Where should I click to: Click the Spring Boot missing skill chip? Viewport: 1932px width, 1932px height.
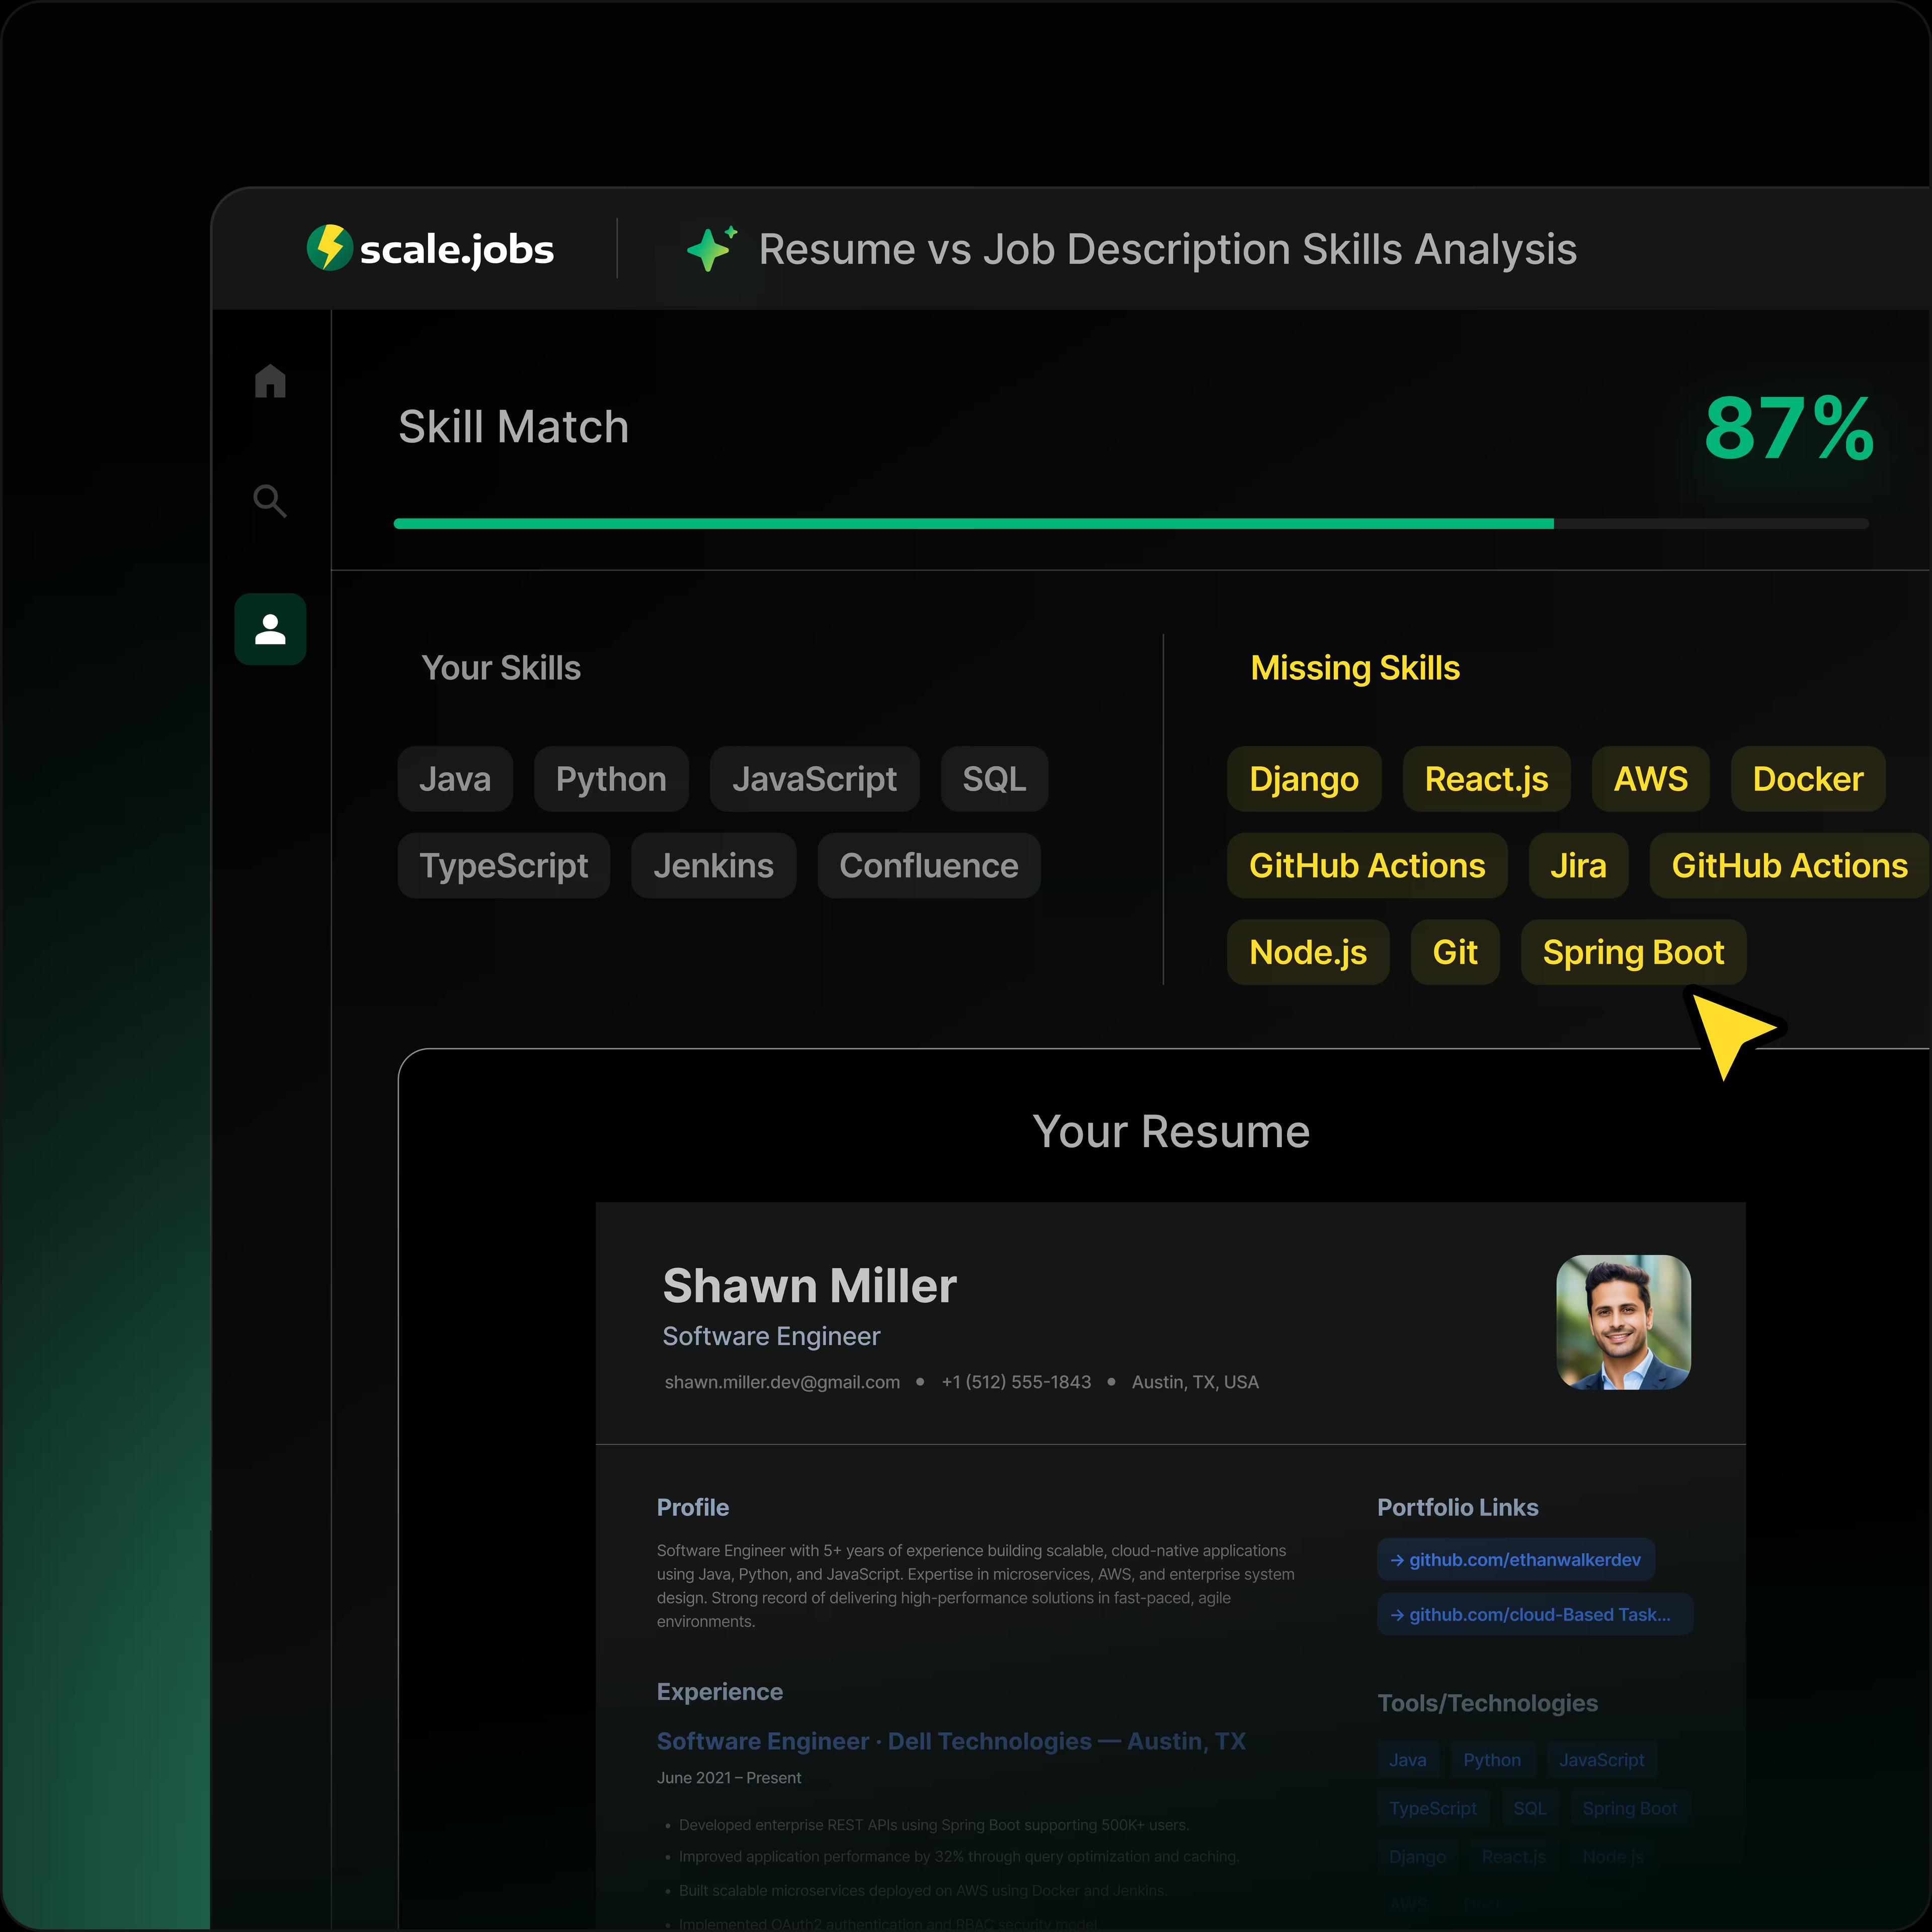click(1632, 952)
